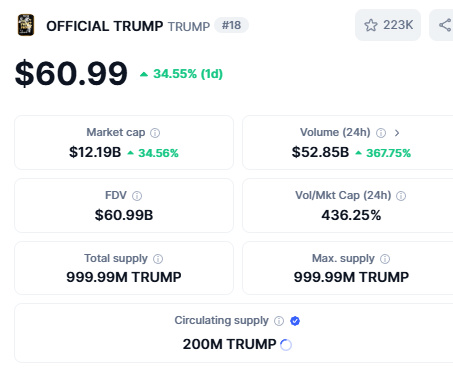
Task: Click the $12.19B market cap value
Action: point(95,152)
